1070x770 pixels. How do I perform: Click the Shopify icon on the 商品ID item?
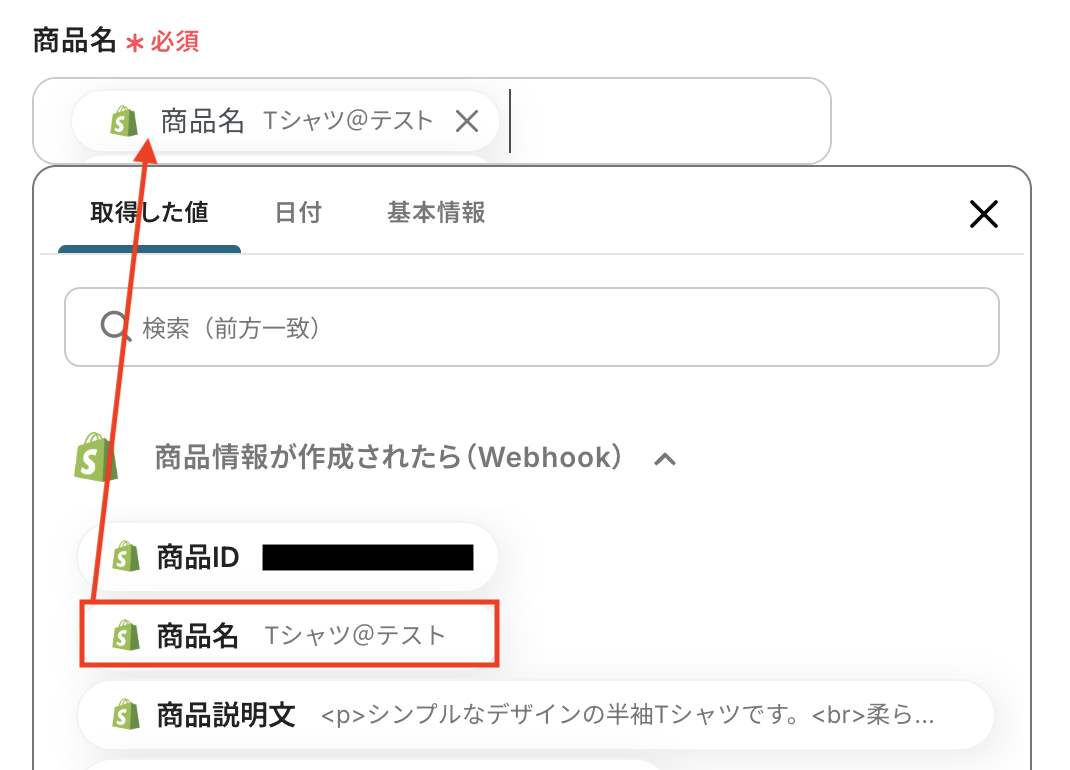point(125,557)
